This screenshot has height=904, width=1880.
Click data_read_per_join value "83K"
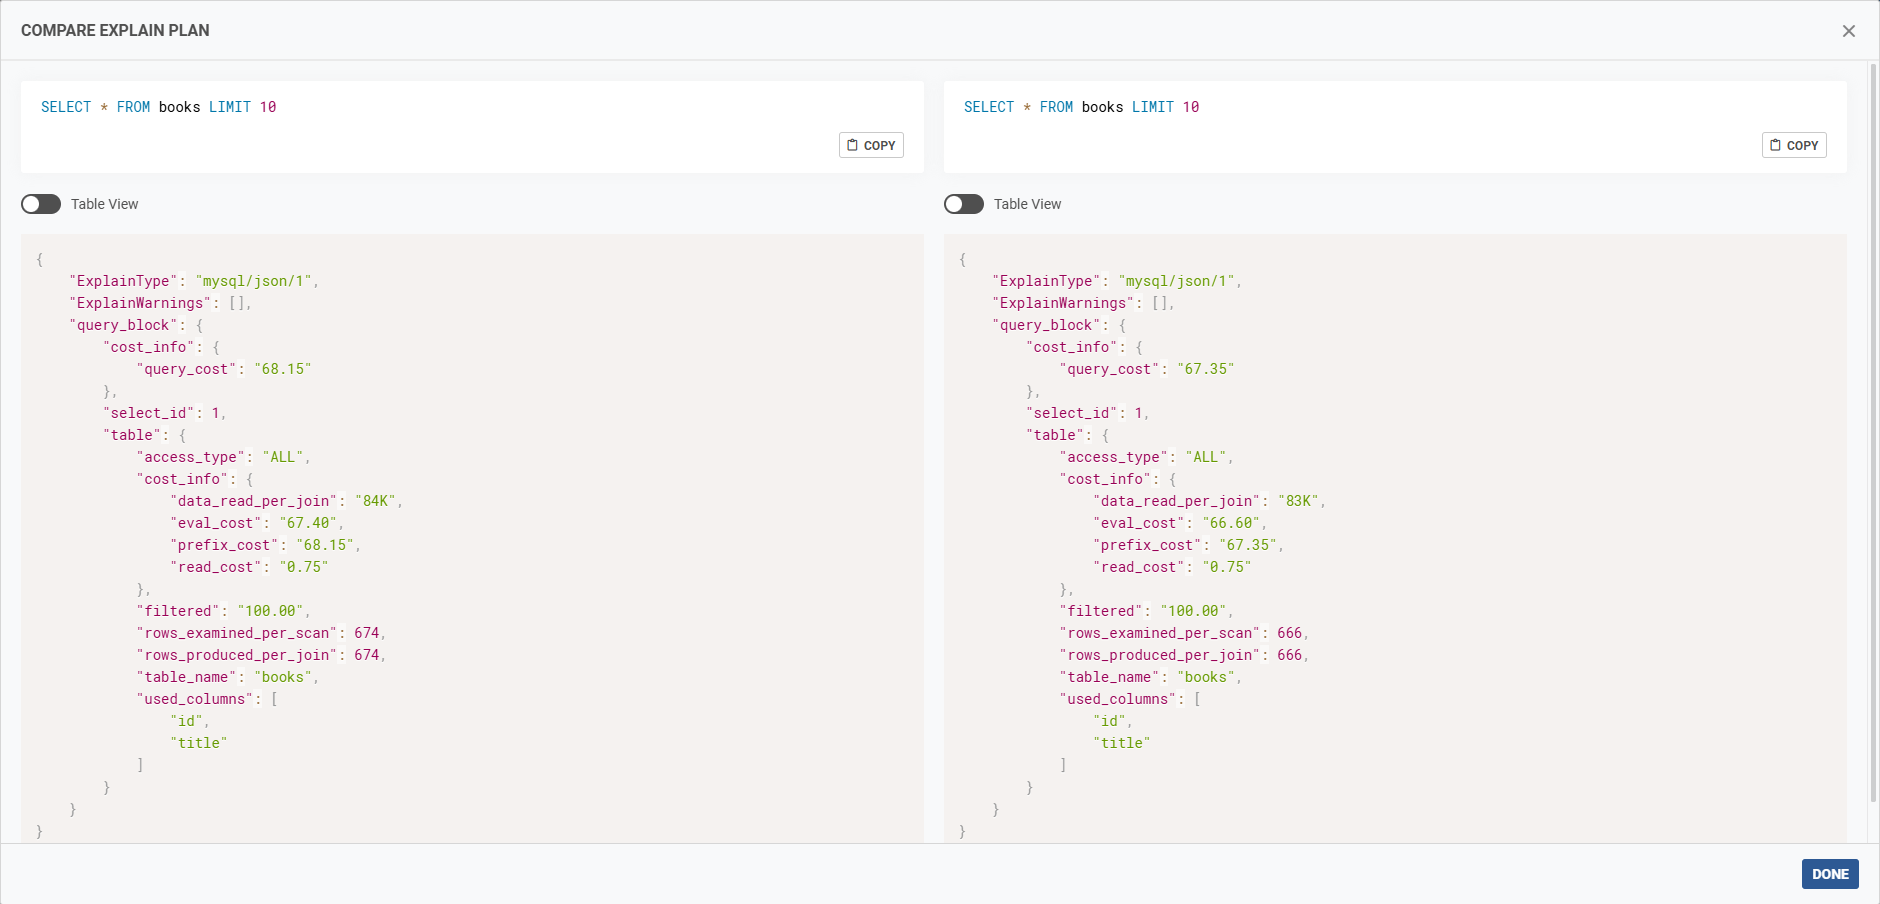point(1299,501)
